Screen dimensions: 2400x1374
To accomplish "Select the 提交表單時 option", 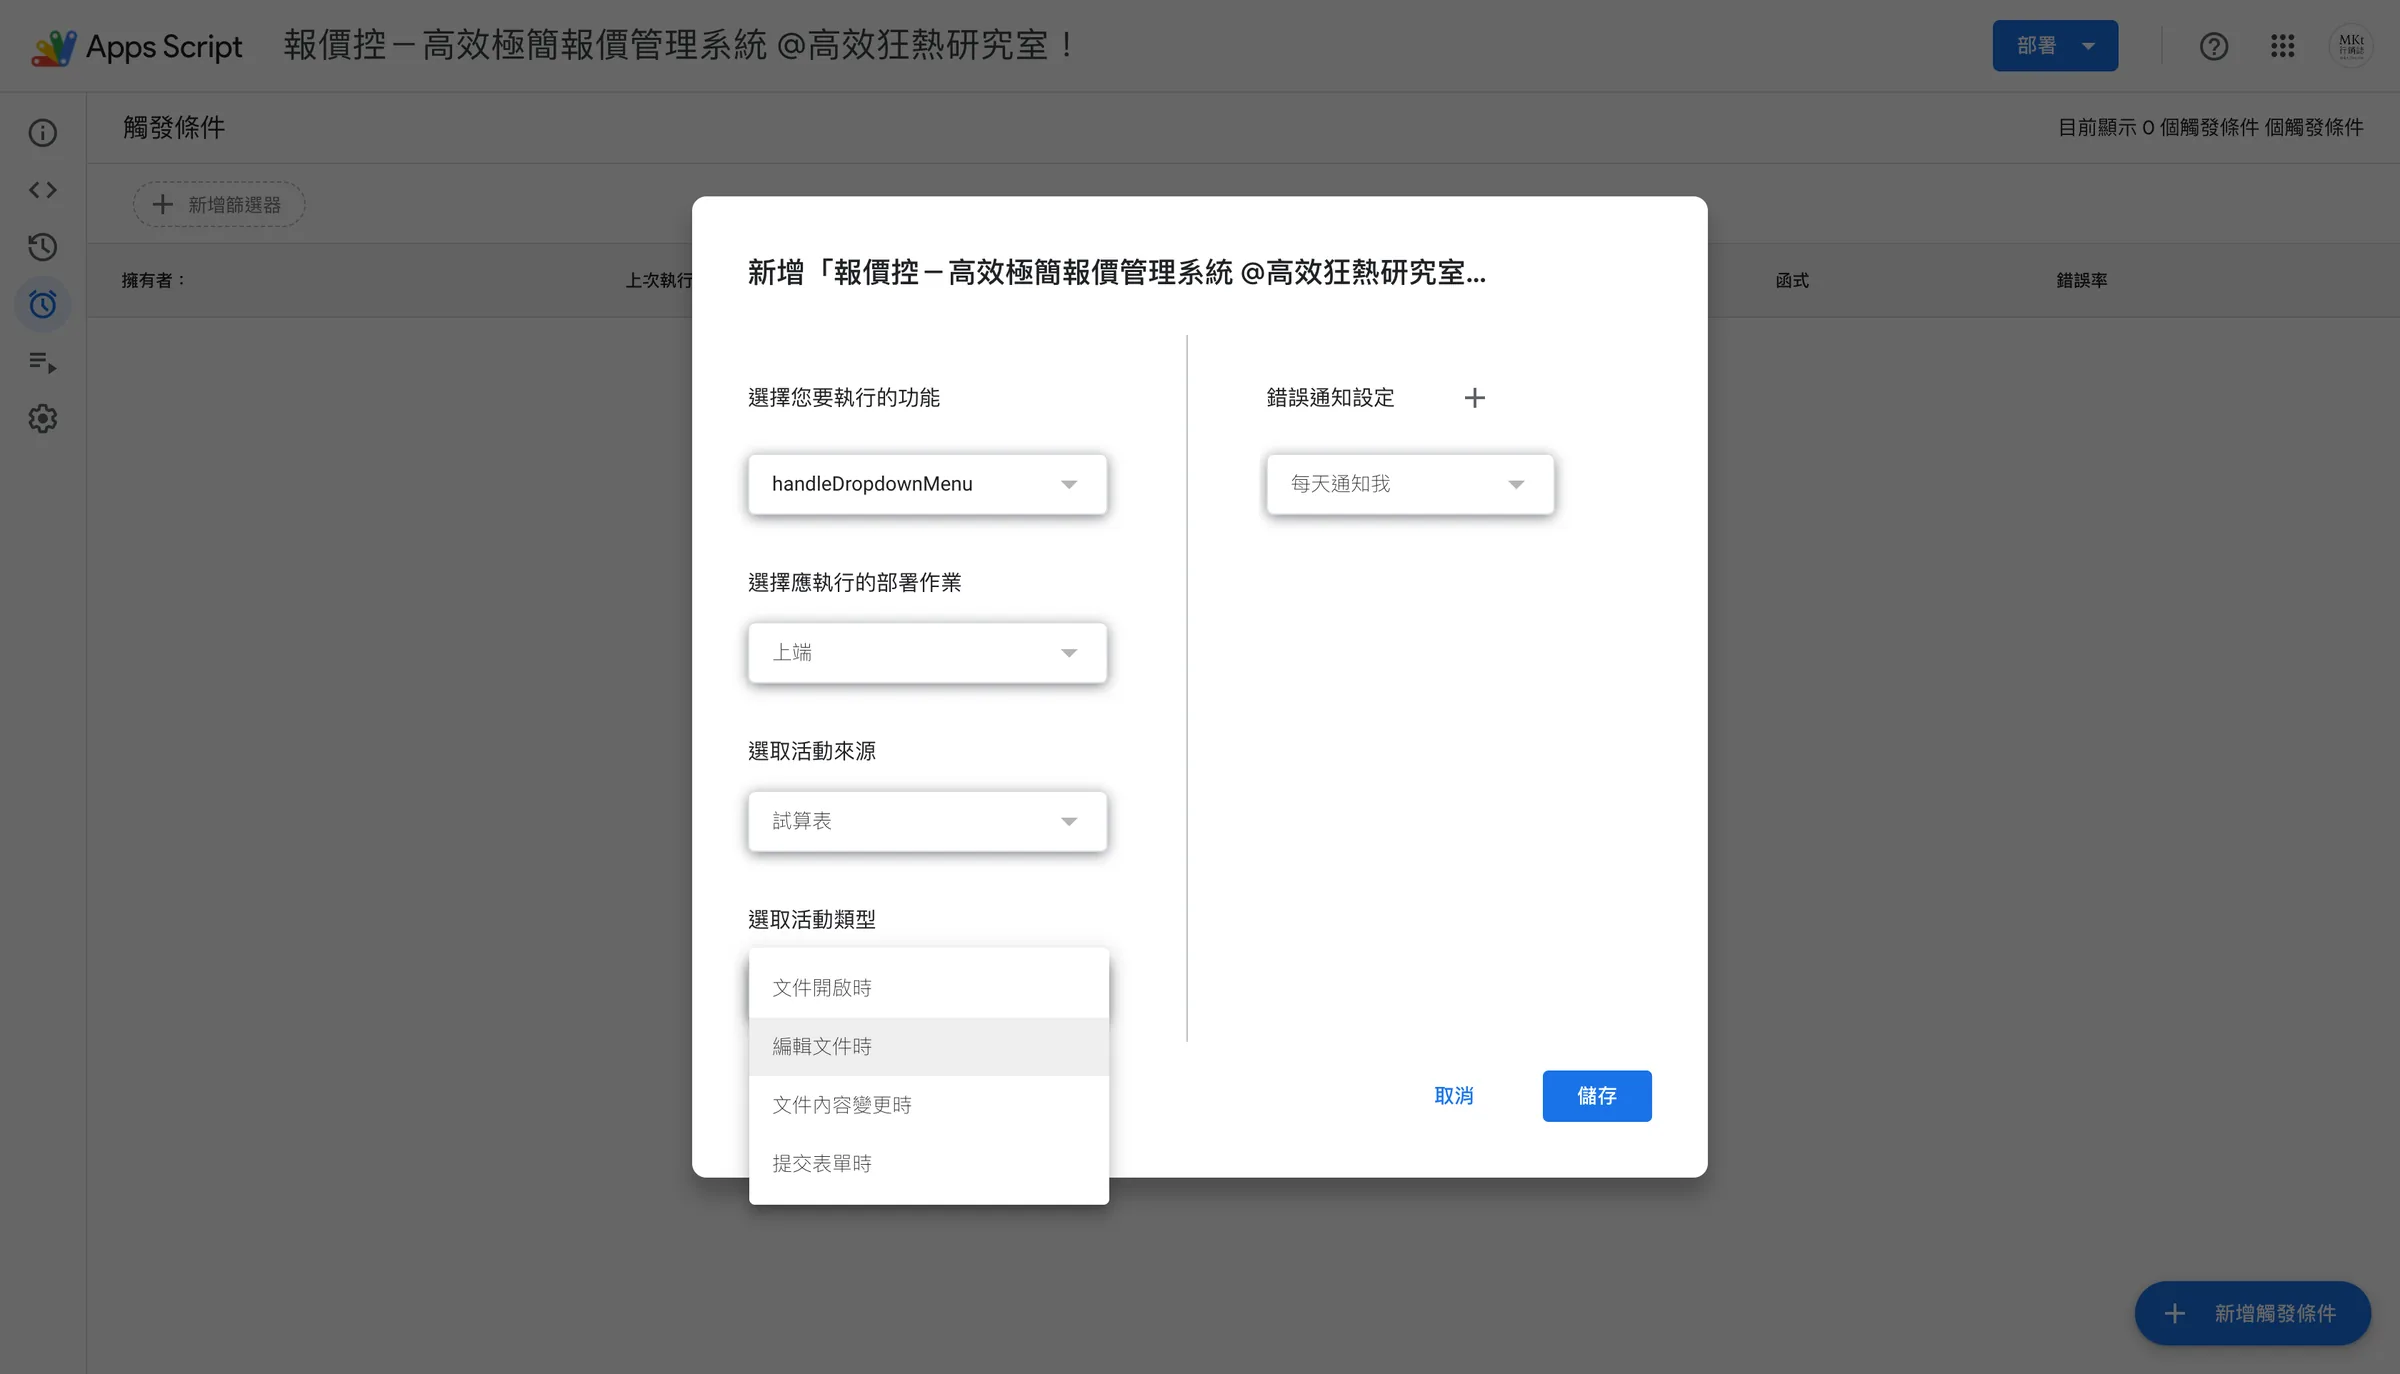I will pos(929,1164).
